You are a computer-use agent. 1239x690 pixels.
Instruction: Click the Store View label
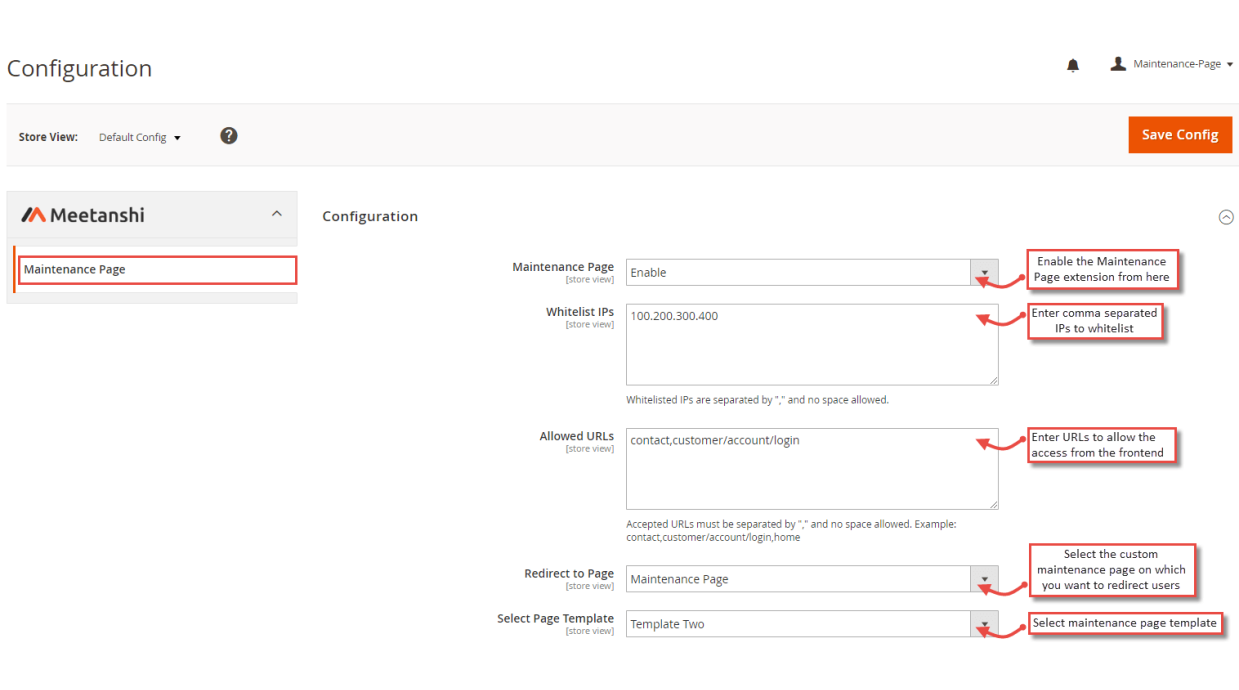[x=48, y=137]
